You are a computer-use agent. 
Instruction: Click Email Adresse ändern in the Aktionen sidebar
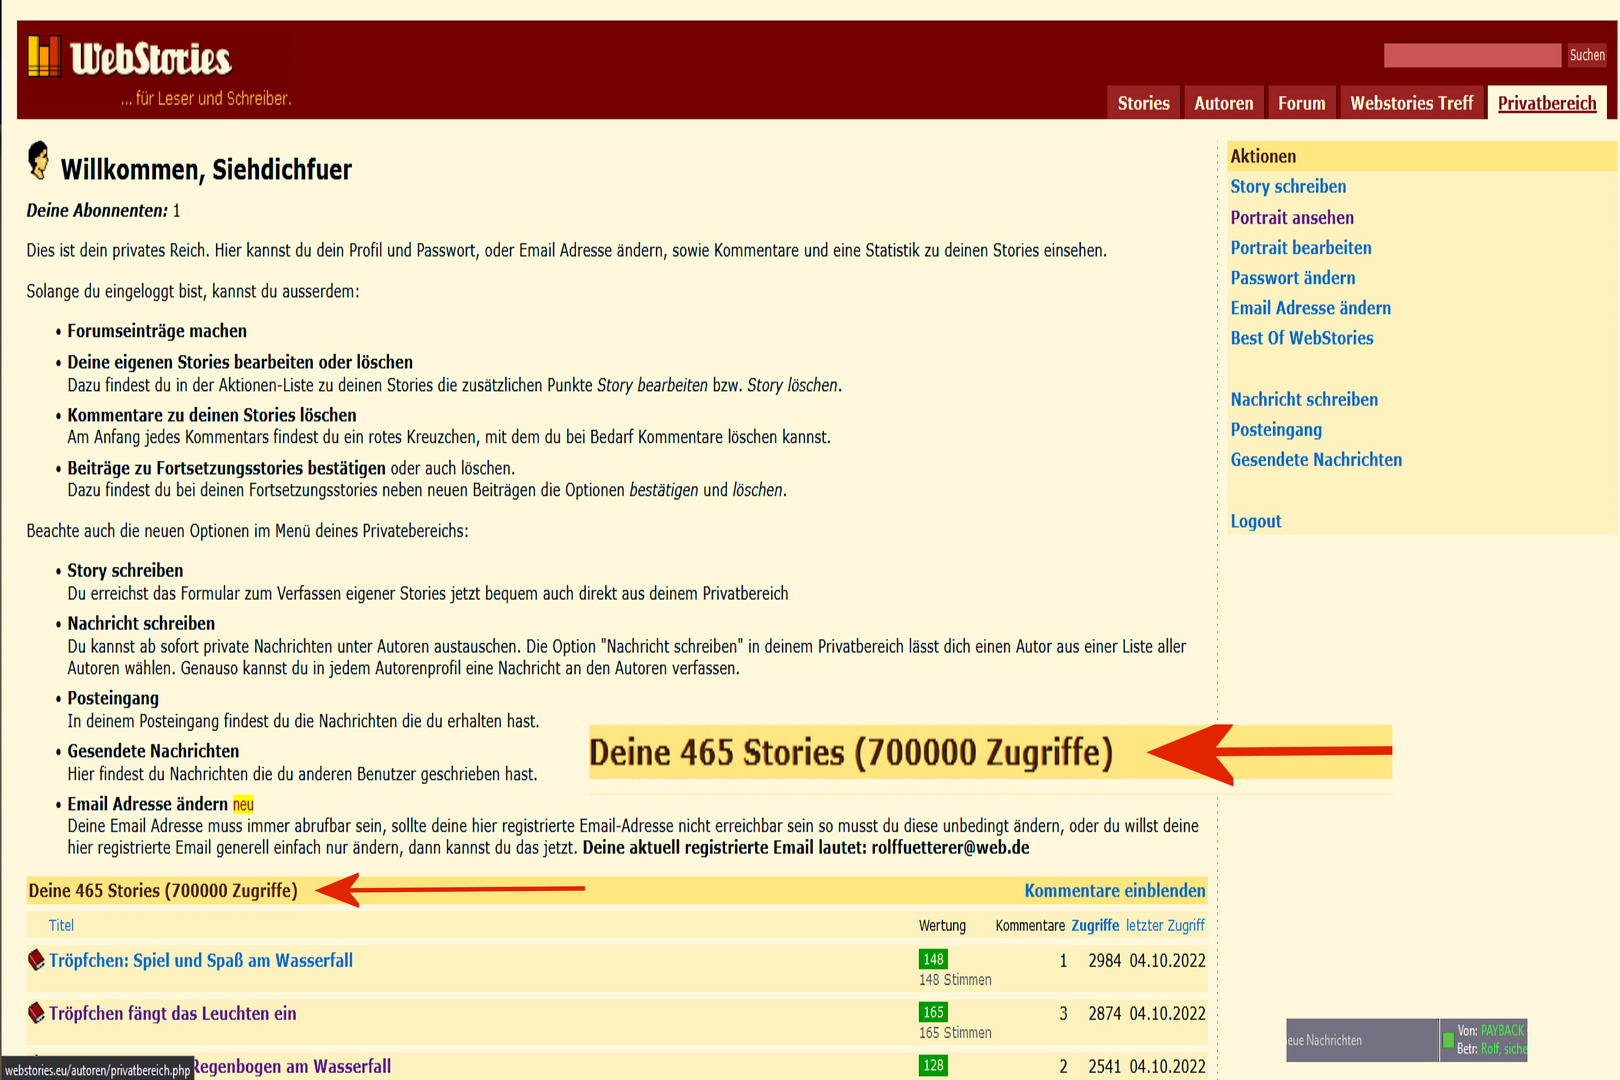click(x=1310, y=308)
